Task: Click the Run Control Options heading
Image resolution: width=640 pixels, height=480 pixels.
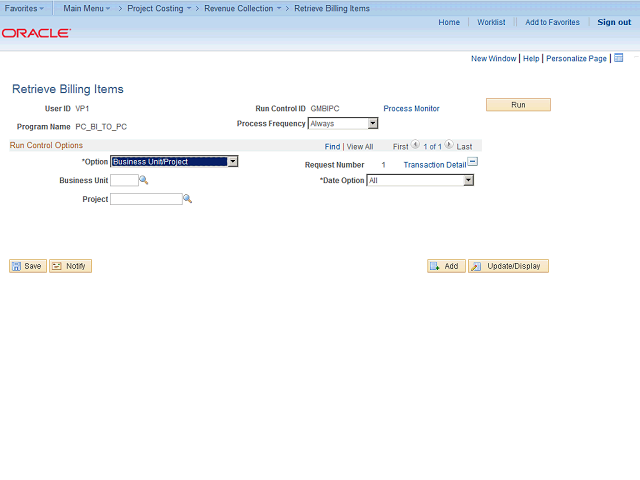Action: coord(46,145)
